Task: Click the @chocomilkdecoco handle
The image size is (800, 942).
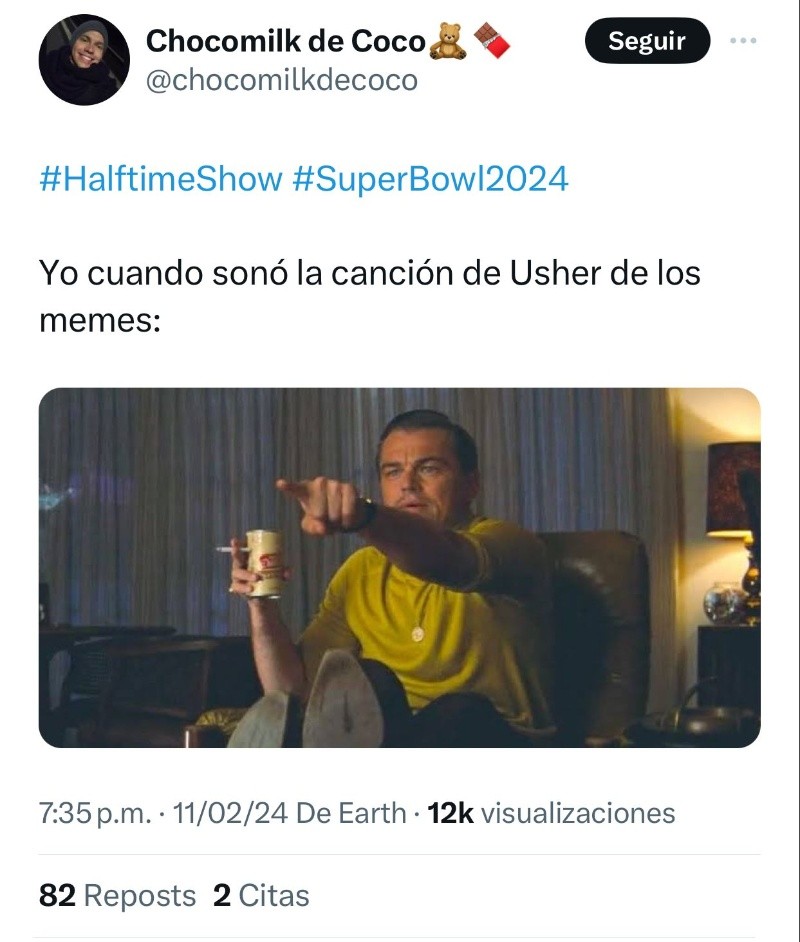Action: (281, 80)
